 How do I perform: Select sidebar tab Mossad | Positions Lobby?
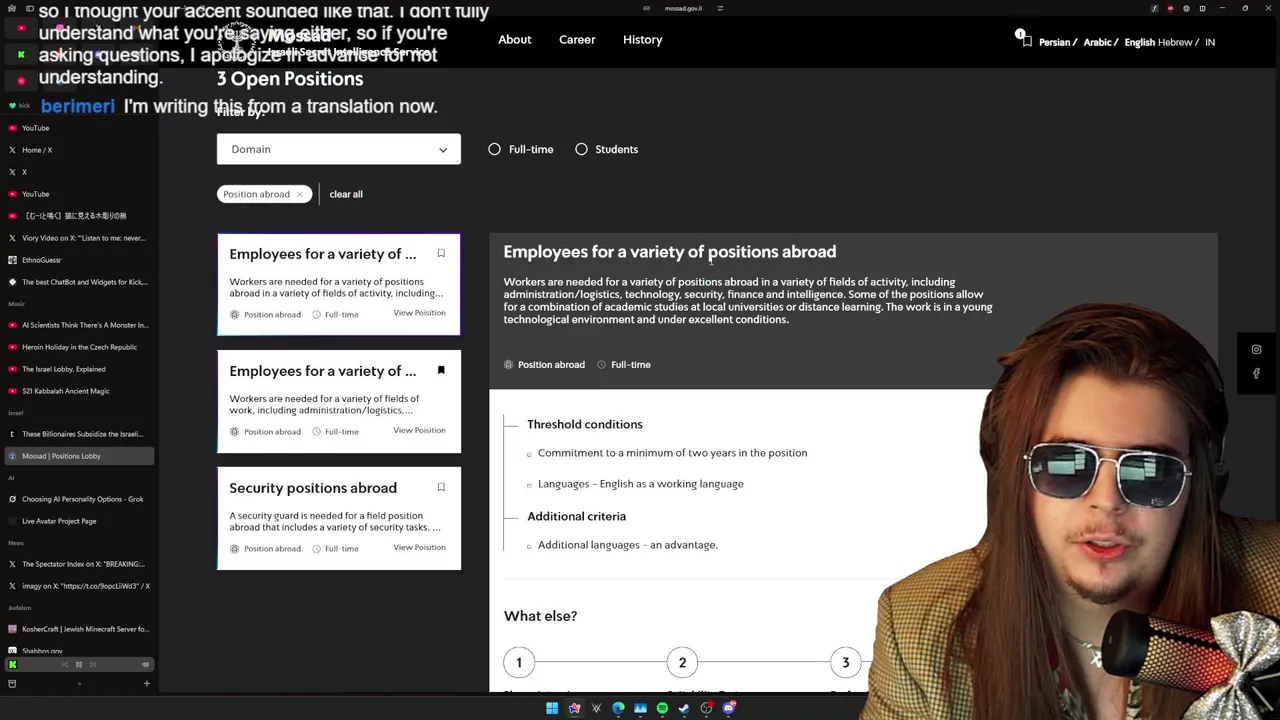pyautogui.click(x=78, y=456)
